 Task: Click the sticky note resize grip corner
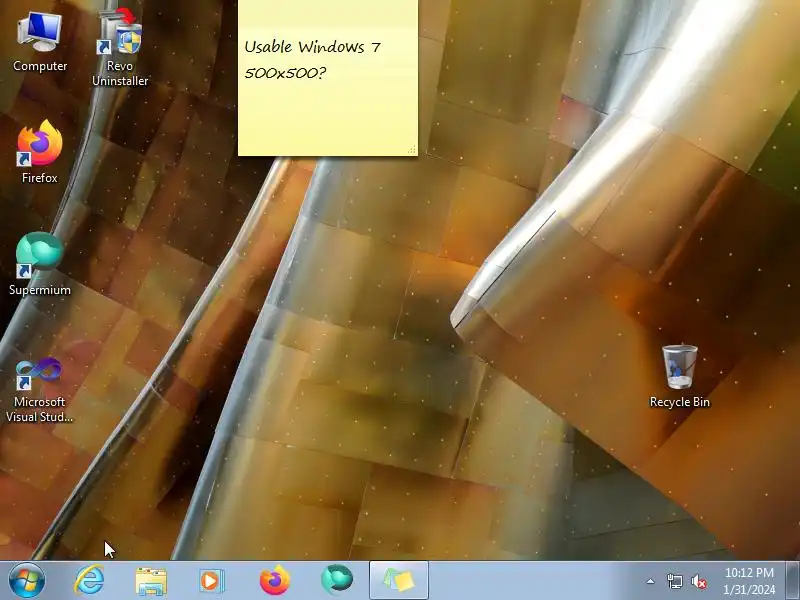point(412,149)
